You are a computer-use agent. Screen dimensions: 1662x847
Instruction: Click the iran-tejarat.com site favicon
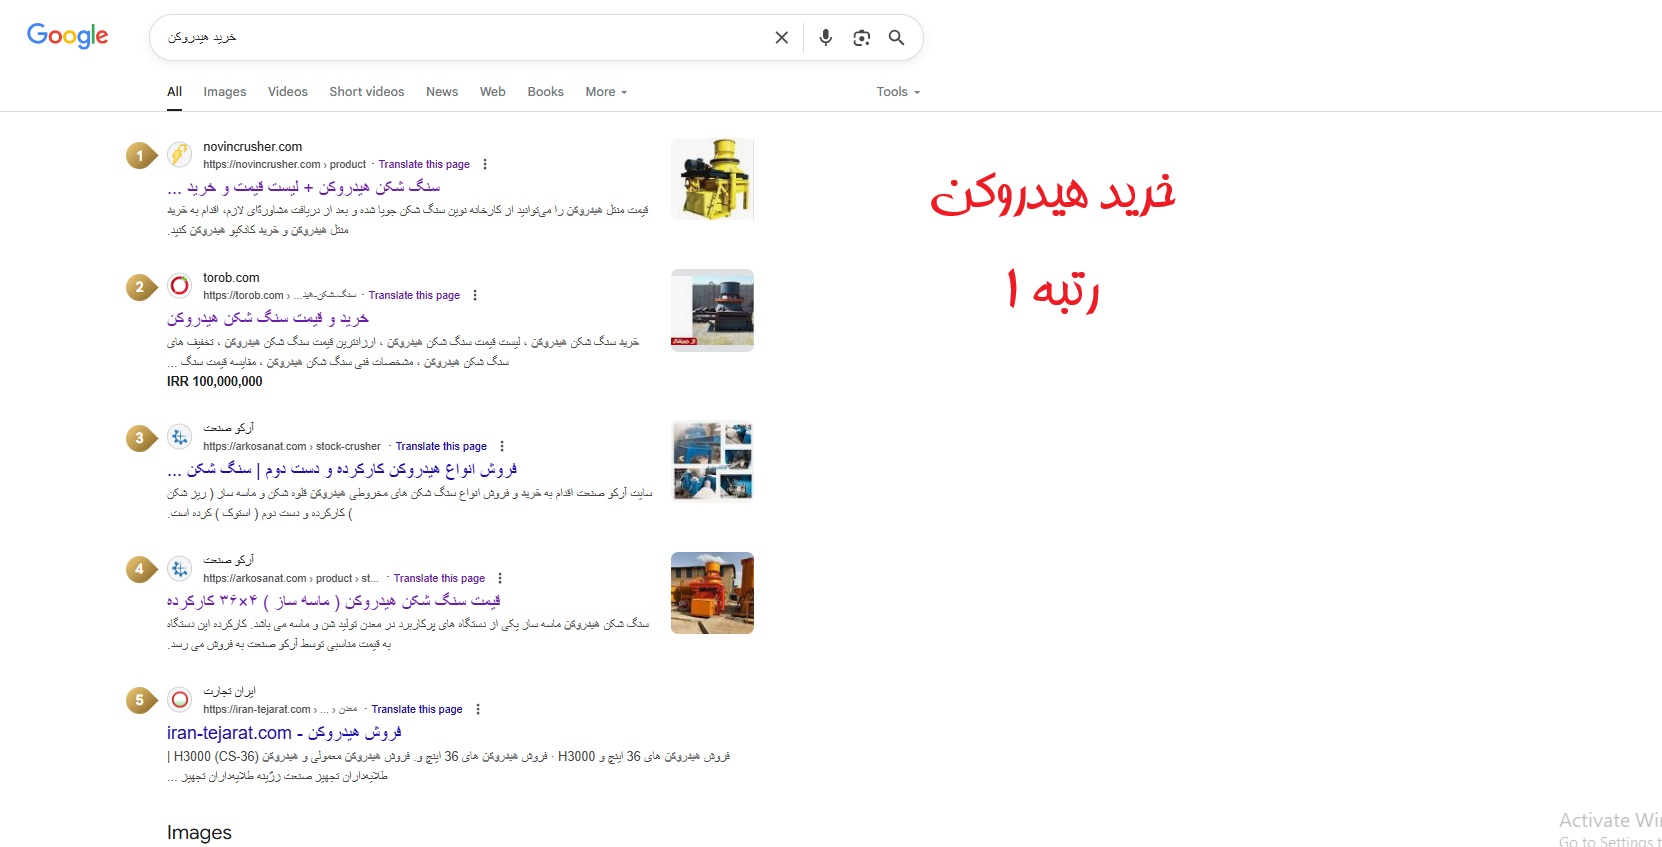180,699
